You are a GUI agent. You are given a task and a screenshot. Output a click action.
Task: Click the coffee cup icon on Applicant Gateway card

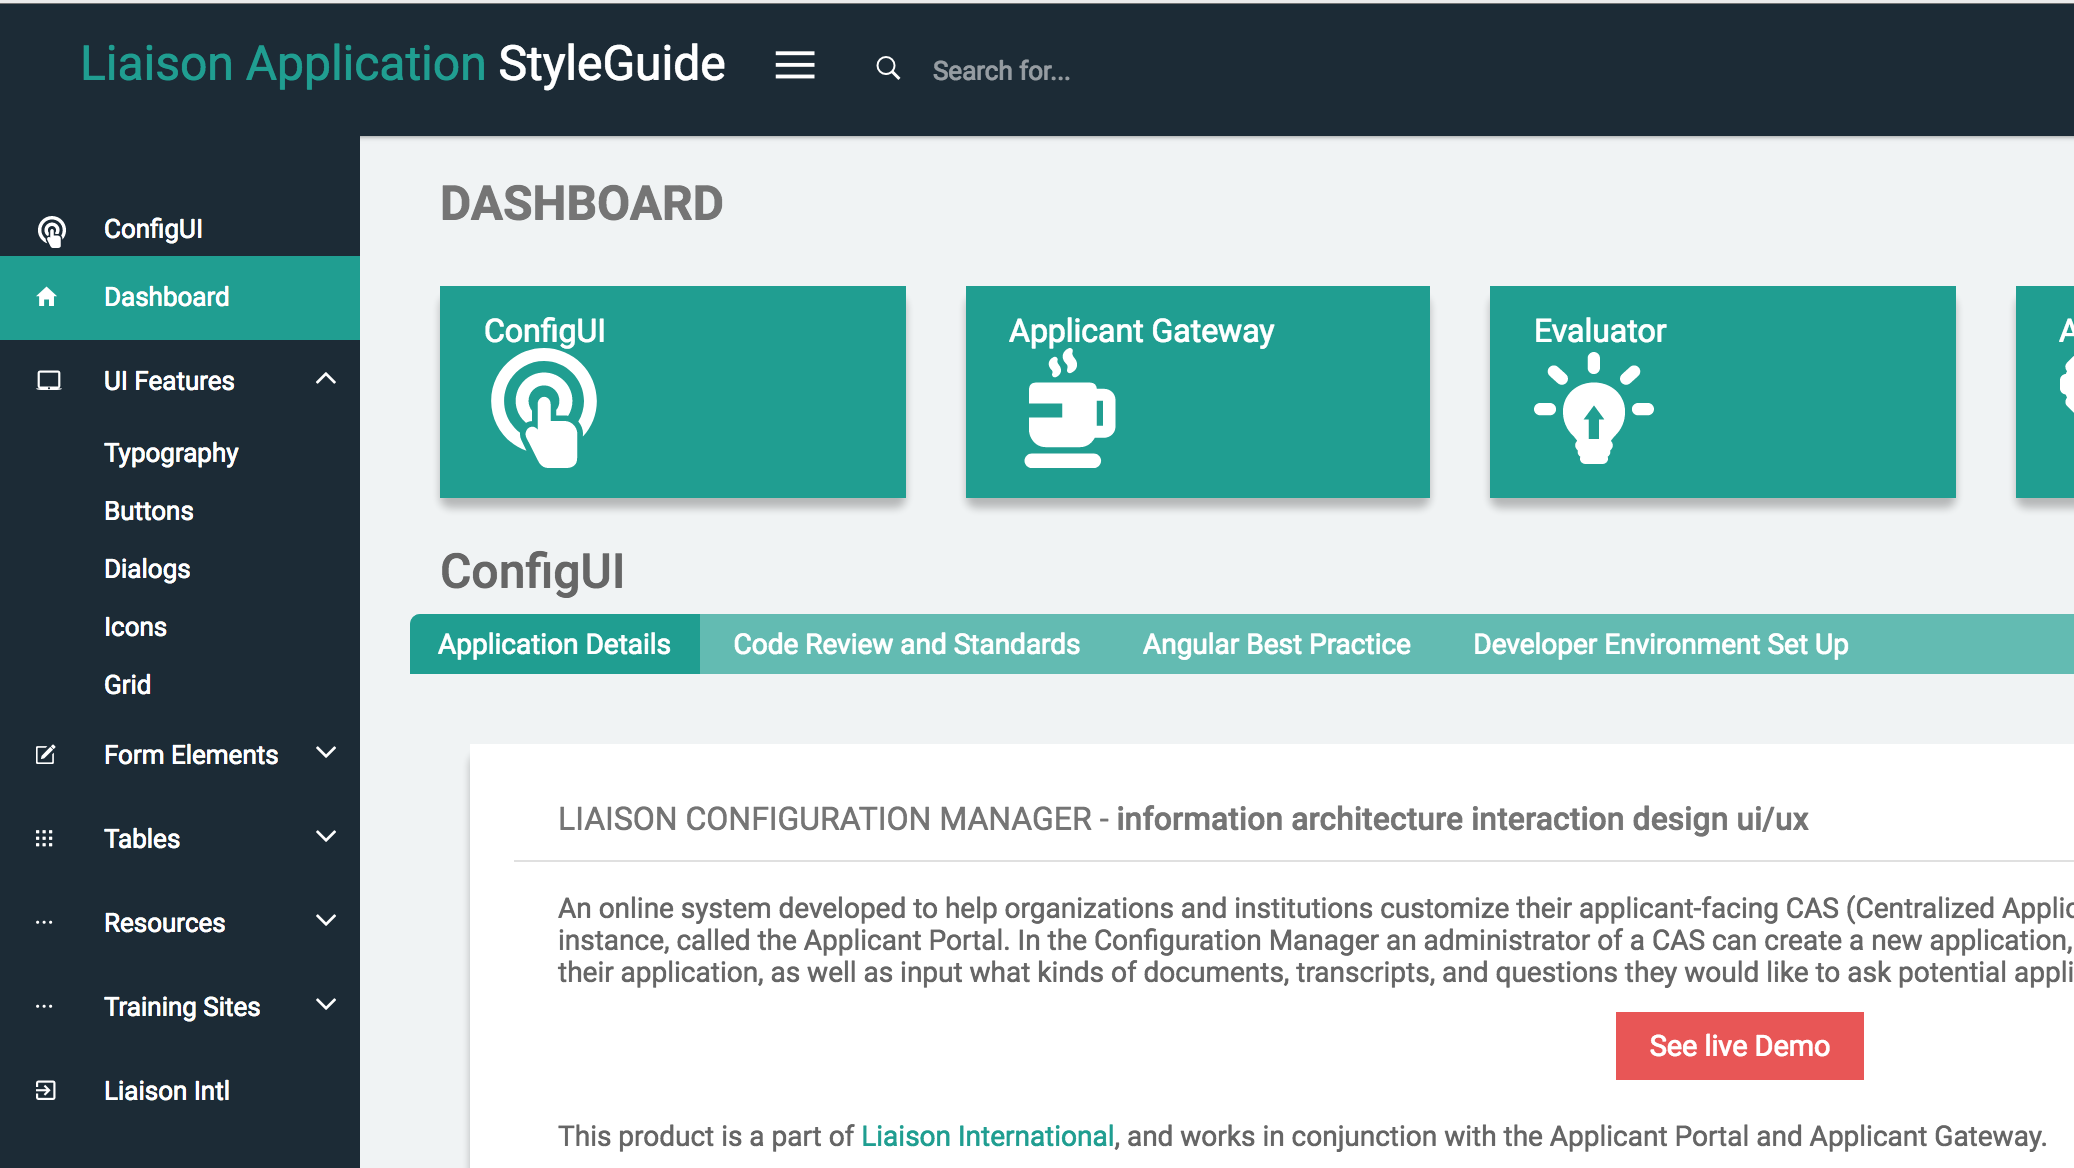[1069, 409]
